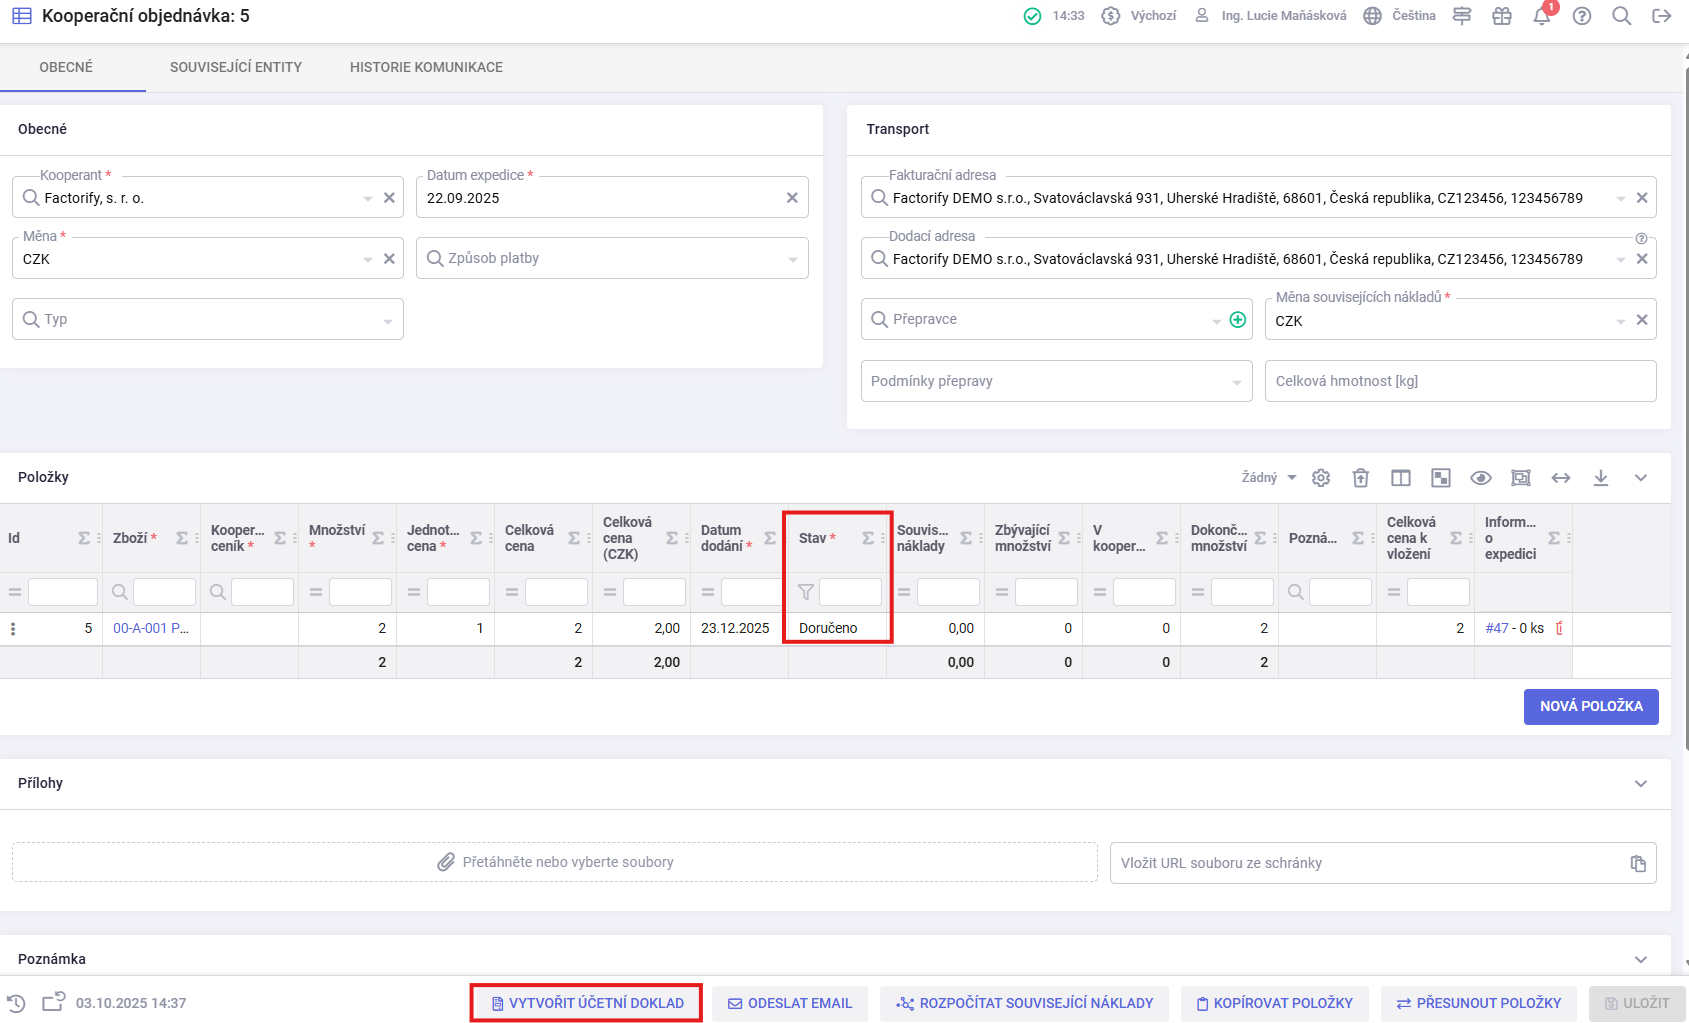Toggle the checkered pattern icon in Položky toolbar
Image resolution: width=1689 pixels, height=1023 pixels.
coord(1440,478)
